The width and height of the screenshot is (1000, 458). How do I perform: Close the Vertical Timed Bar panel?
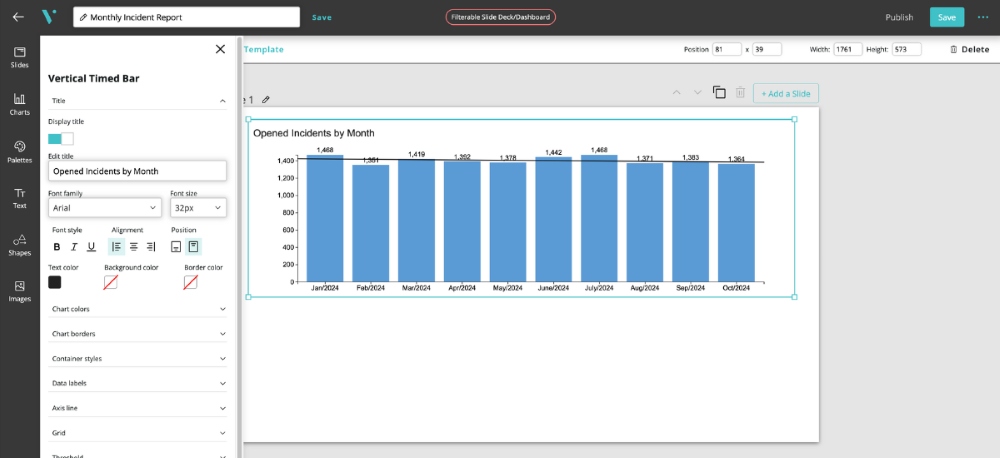[x=220, y=49]
